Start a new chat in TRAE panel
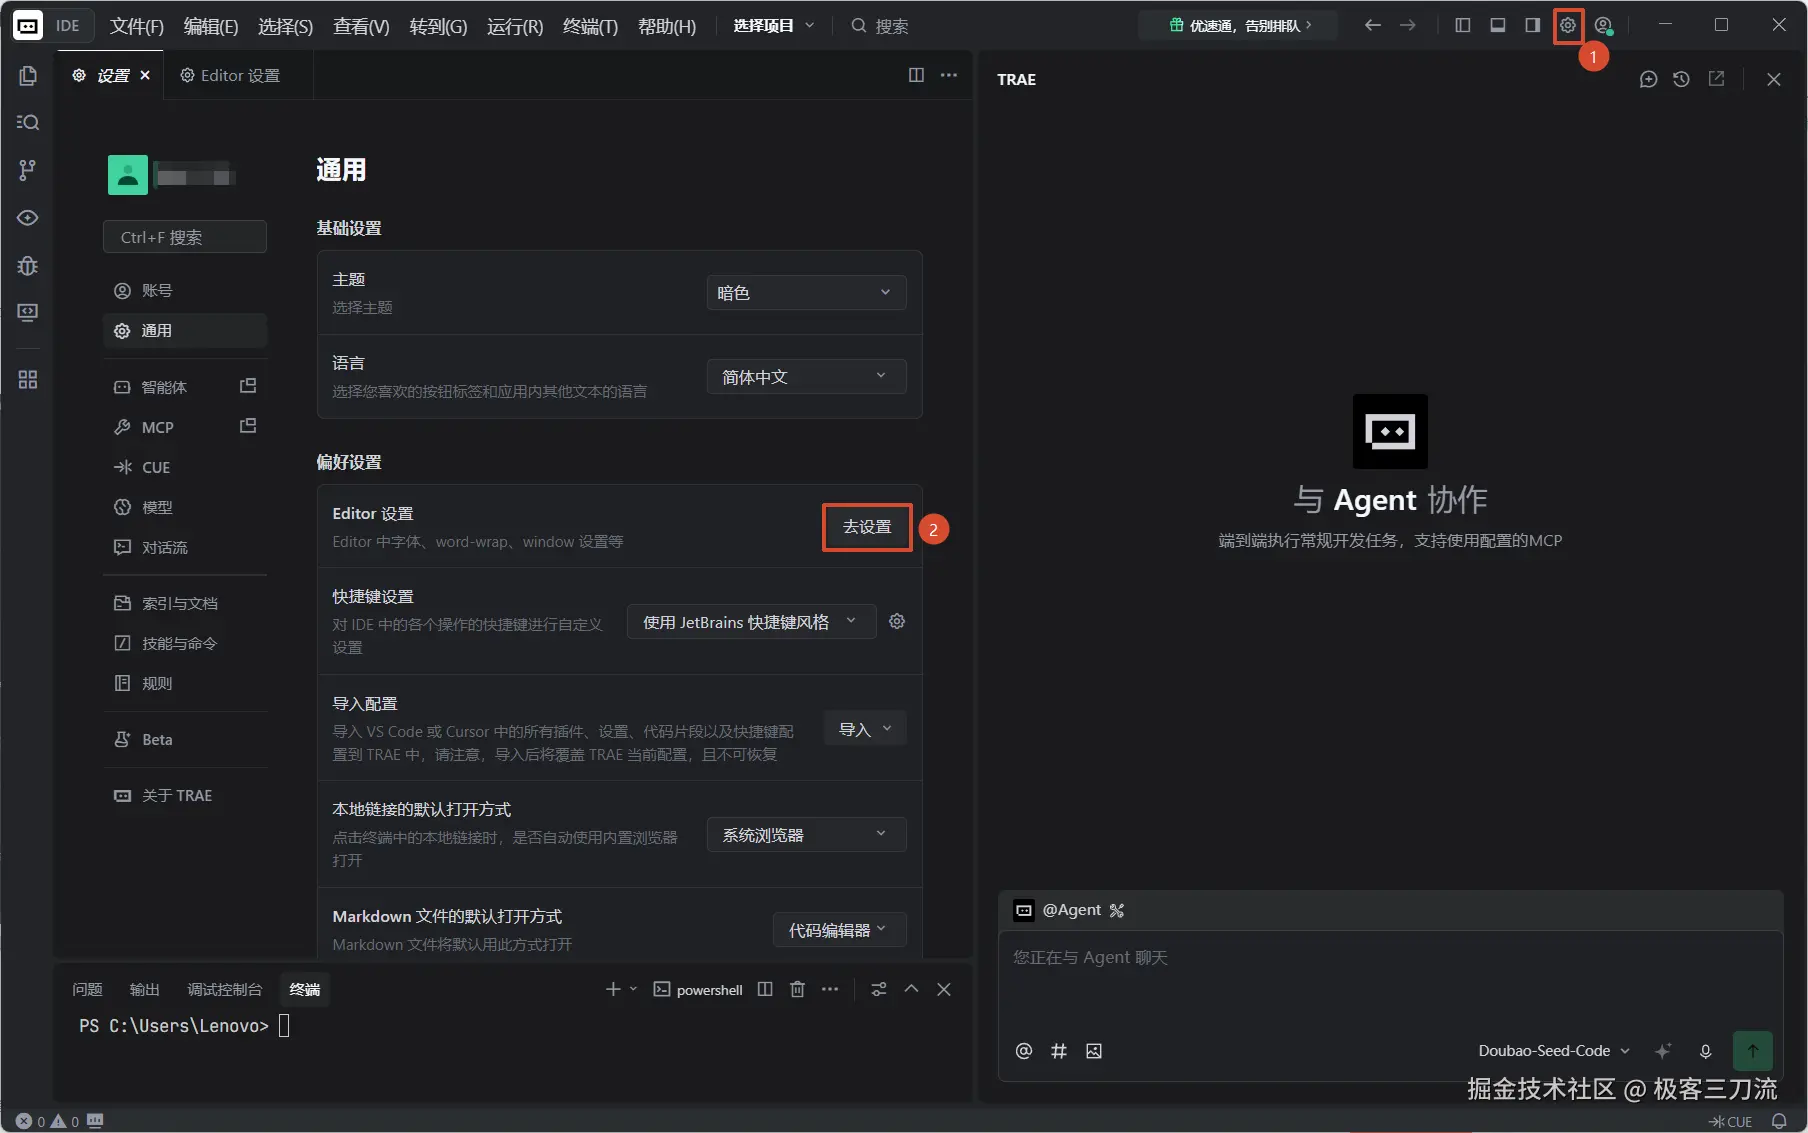This screenshot has width=1808, height=1133. (x=1649, y=79)
